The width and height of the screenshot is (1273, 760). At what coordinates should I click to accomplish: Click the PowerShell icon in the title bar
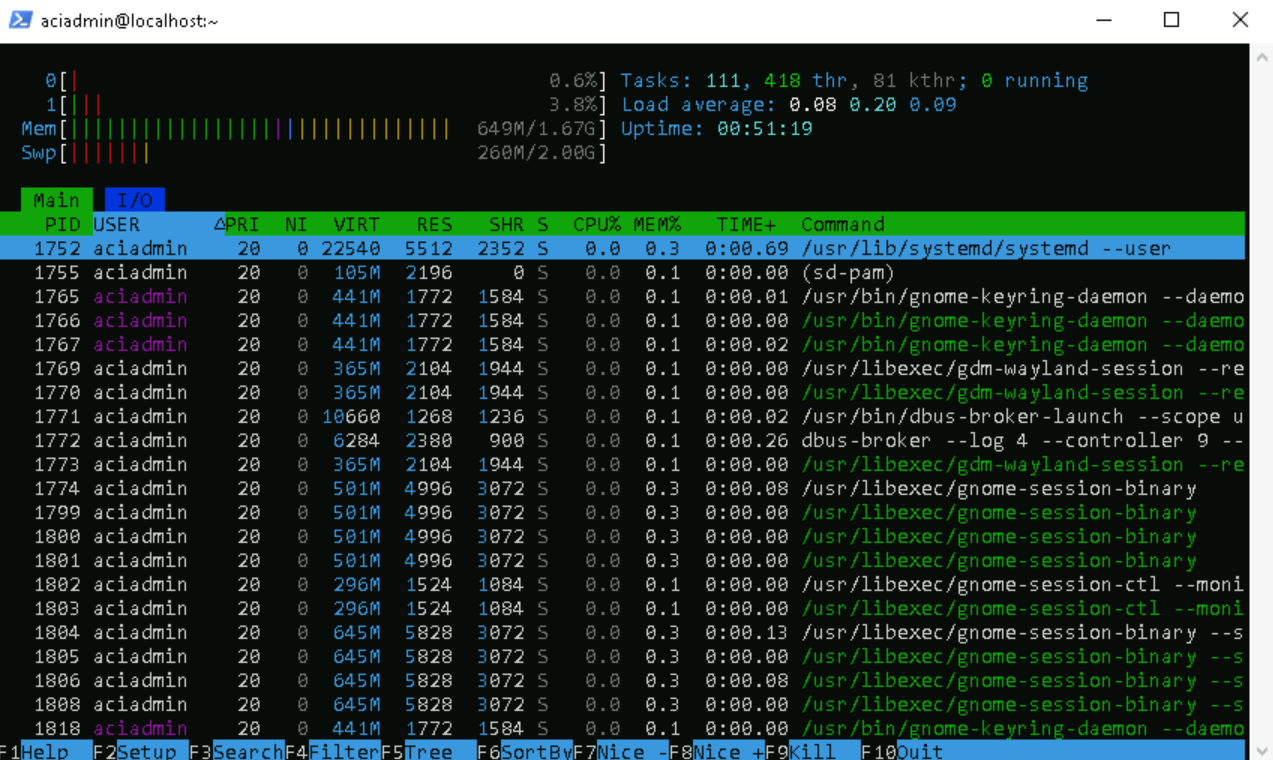pyautogui.click(x=20, y=19)
